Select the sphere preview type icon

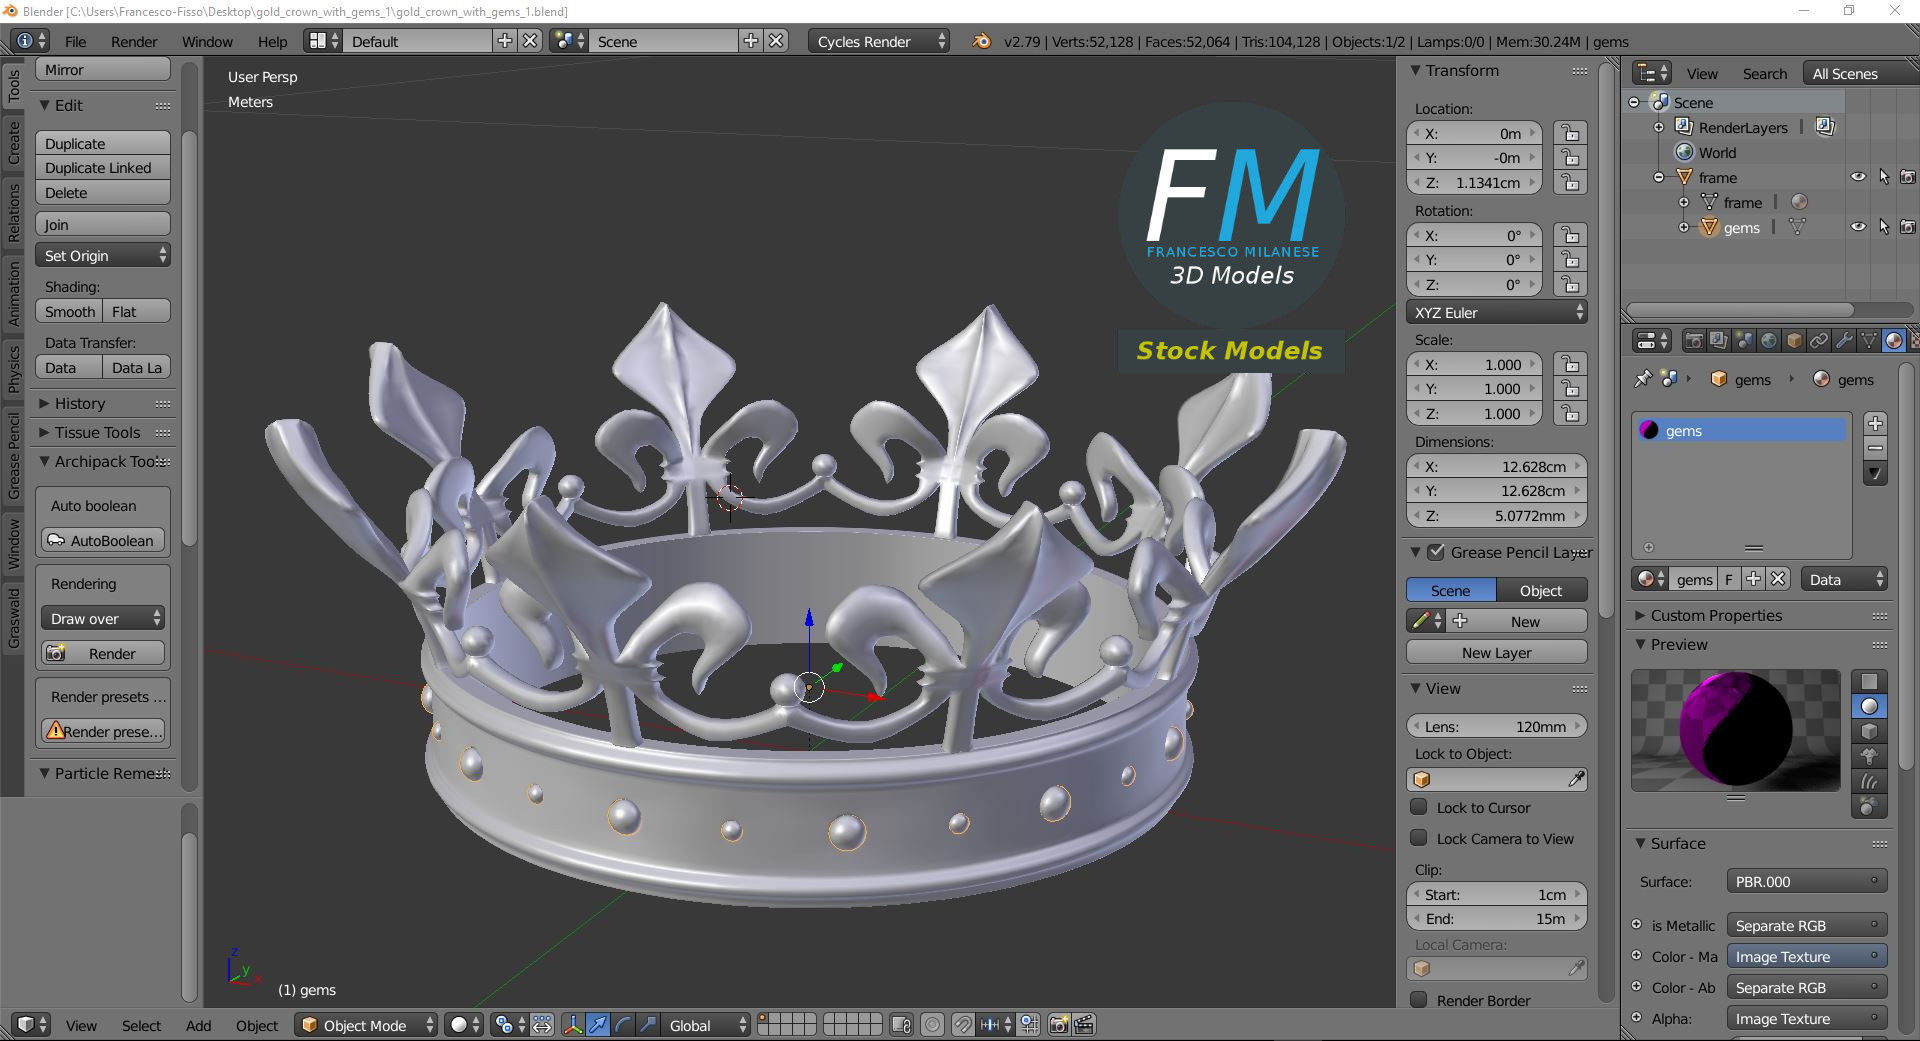[x=1869, y=707]
